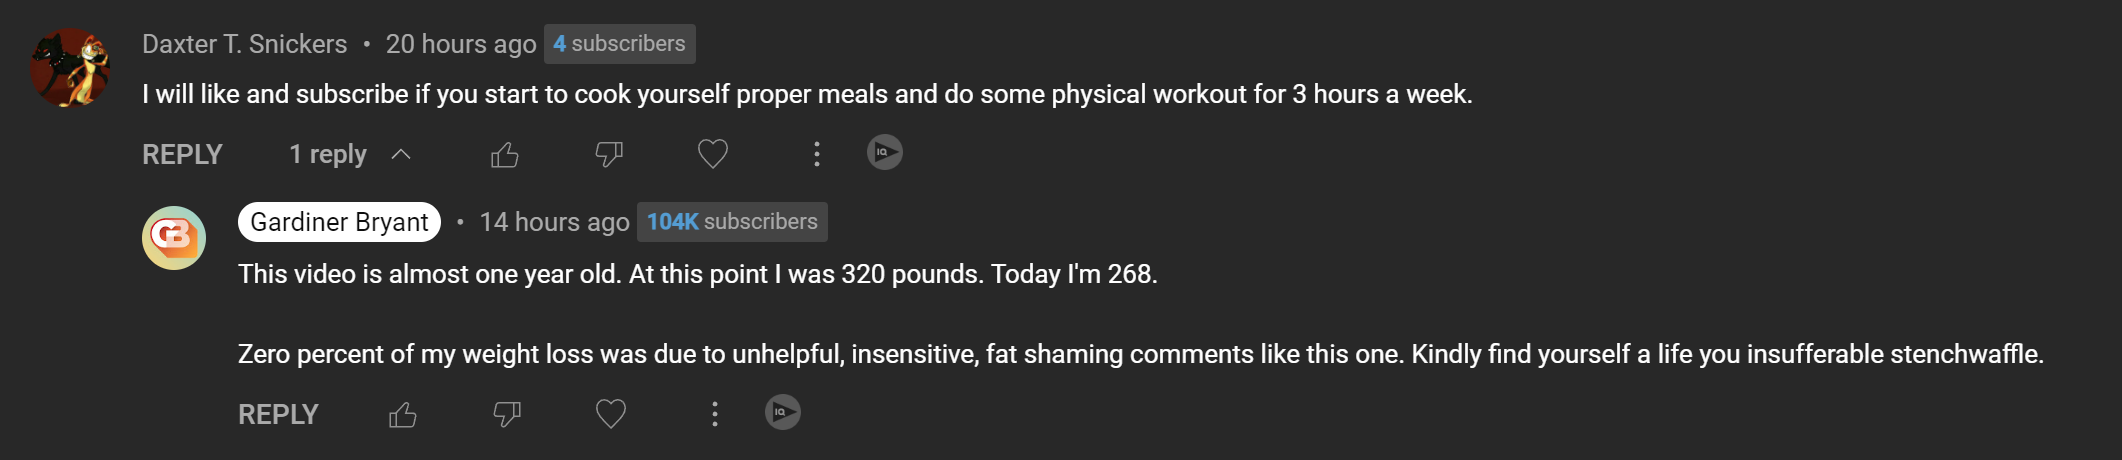The height and width of the screenshot is (460, 2122).
Task: Heart Gardiner Bryant's reply
Action: click(x=611, y=414)
